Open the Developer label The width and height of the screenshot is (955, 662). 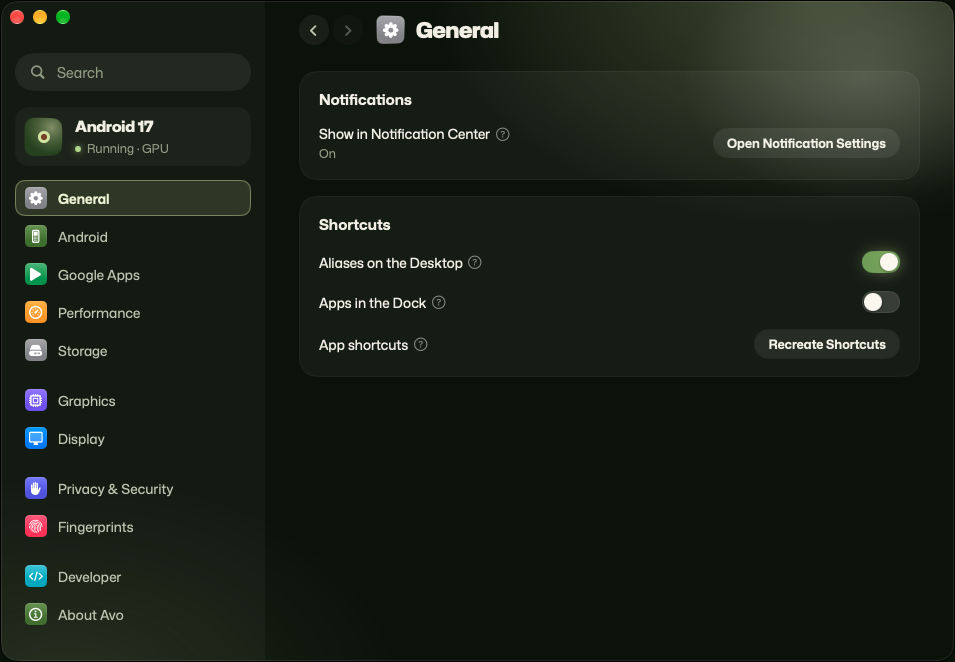pos(90,577)
